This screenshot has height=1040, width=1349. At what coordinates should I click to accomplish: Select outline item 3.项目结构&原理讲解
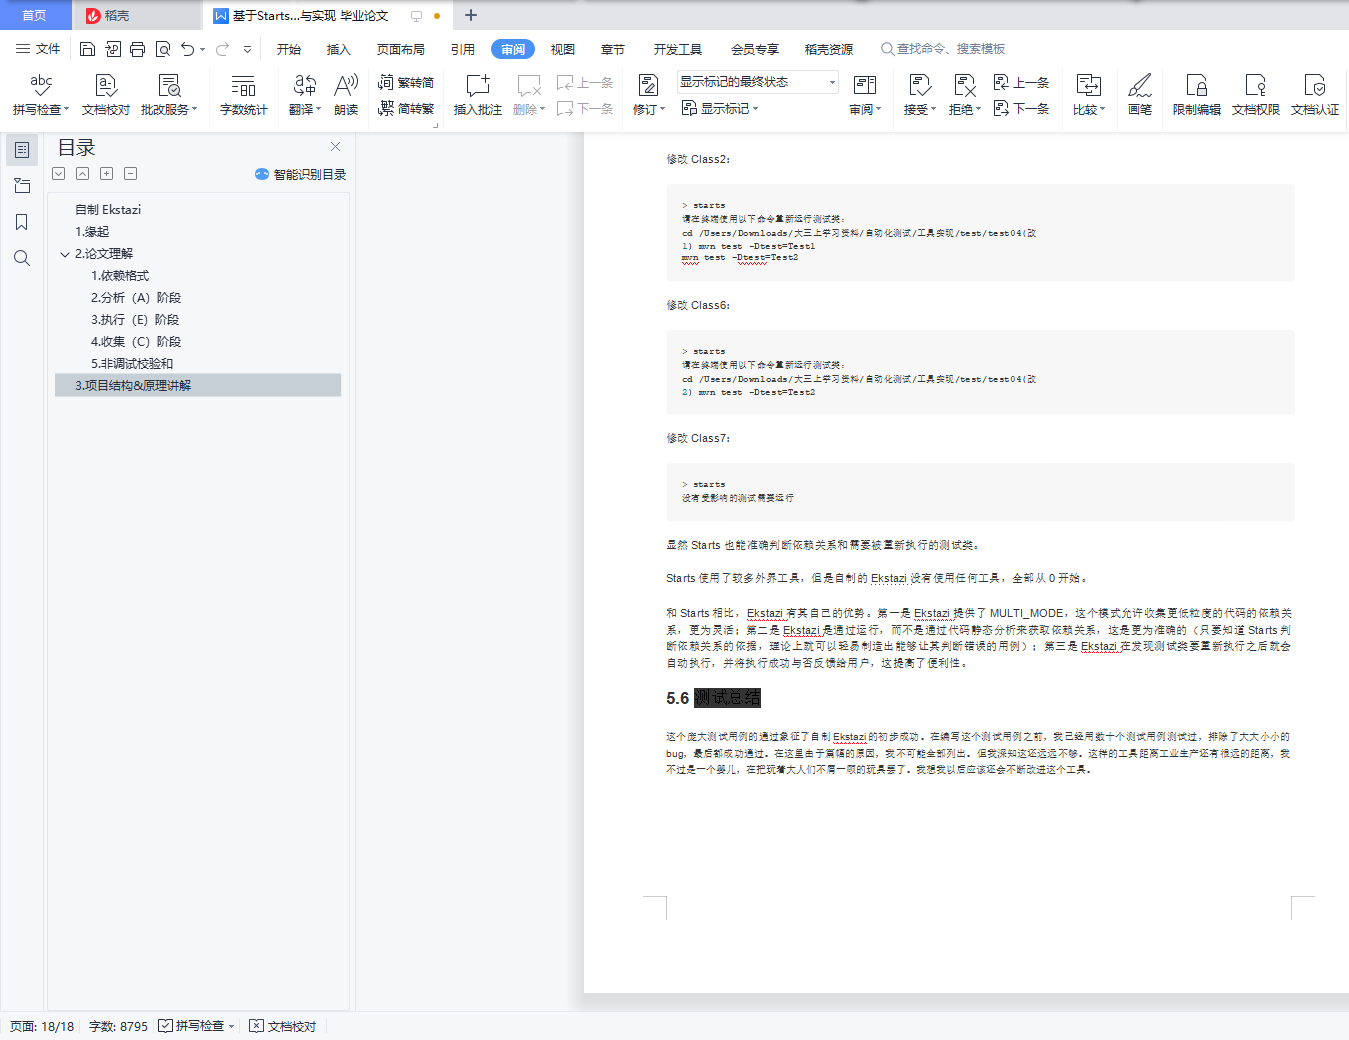[198, 385]
